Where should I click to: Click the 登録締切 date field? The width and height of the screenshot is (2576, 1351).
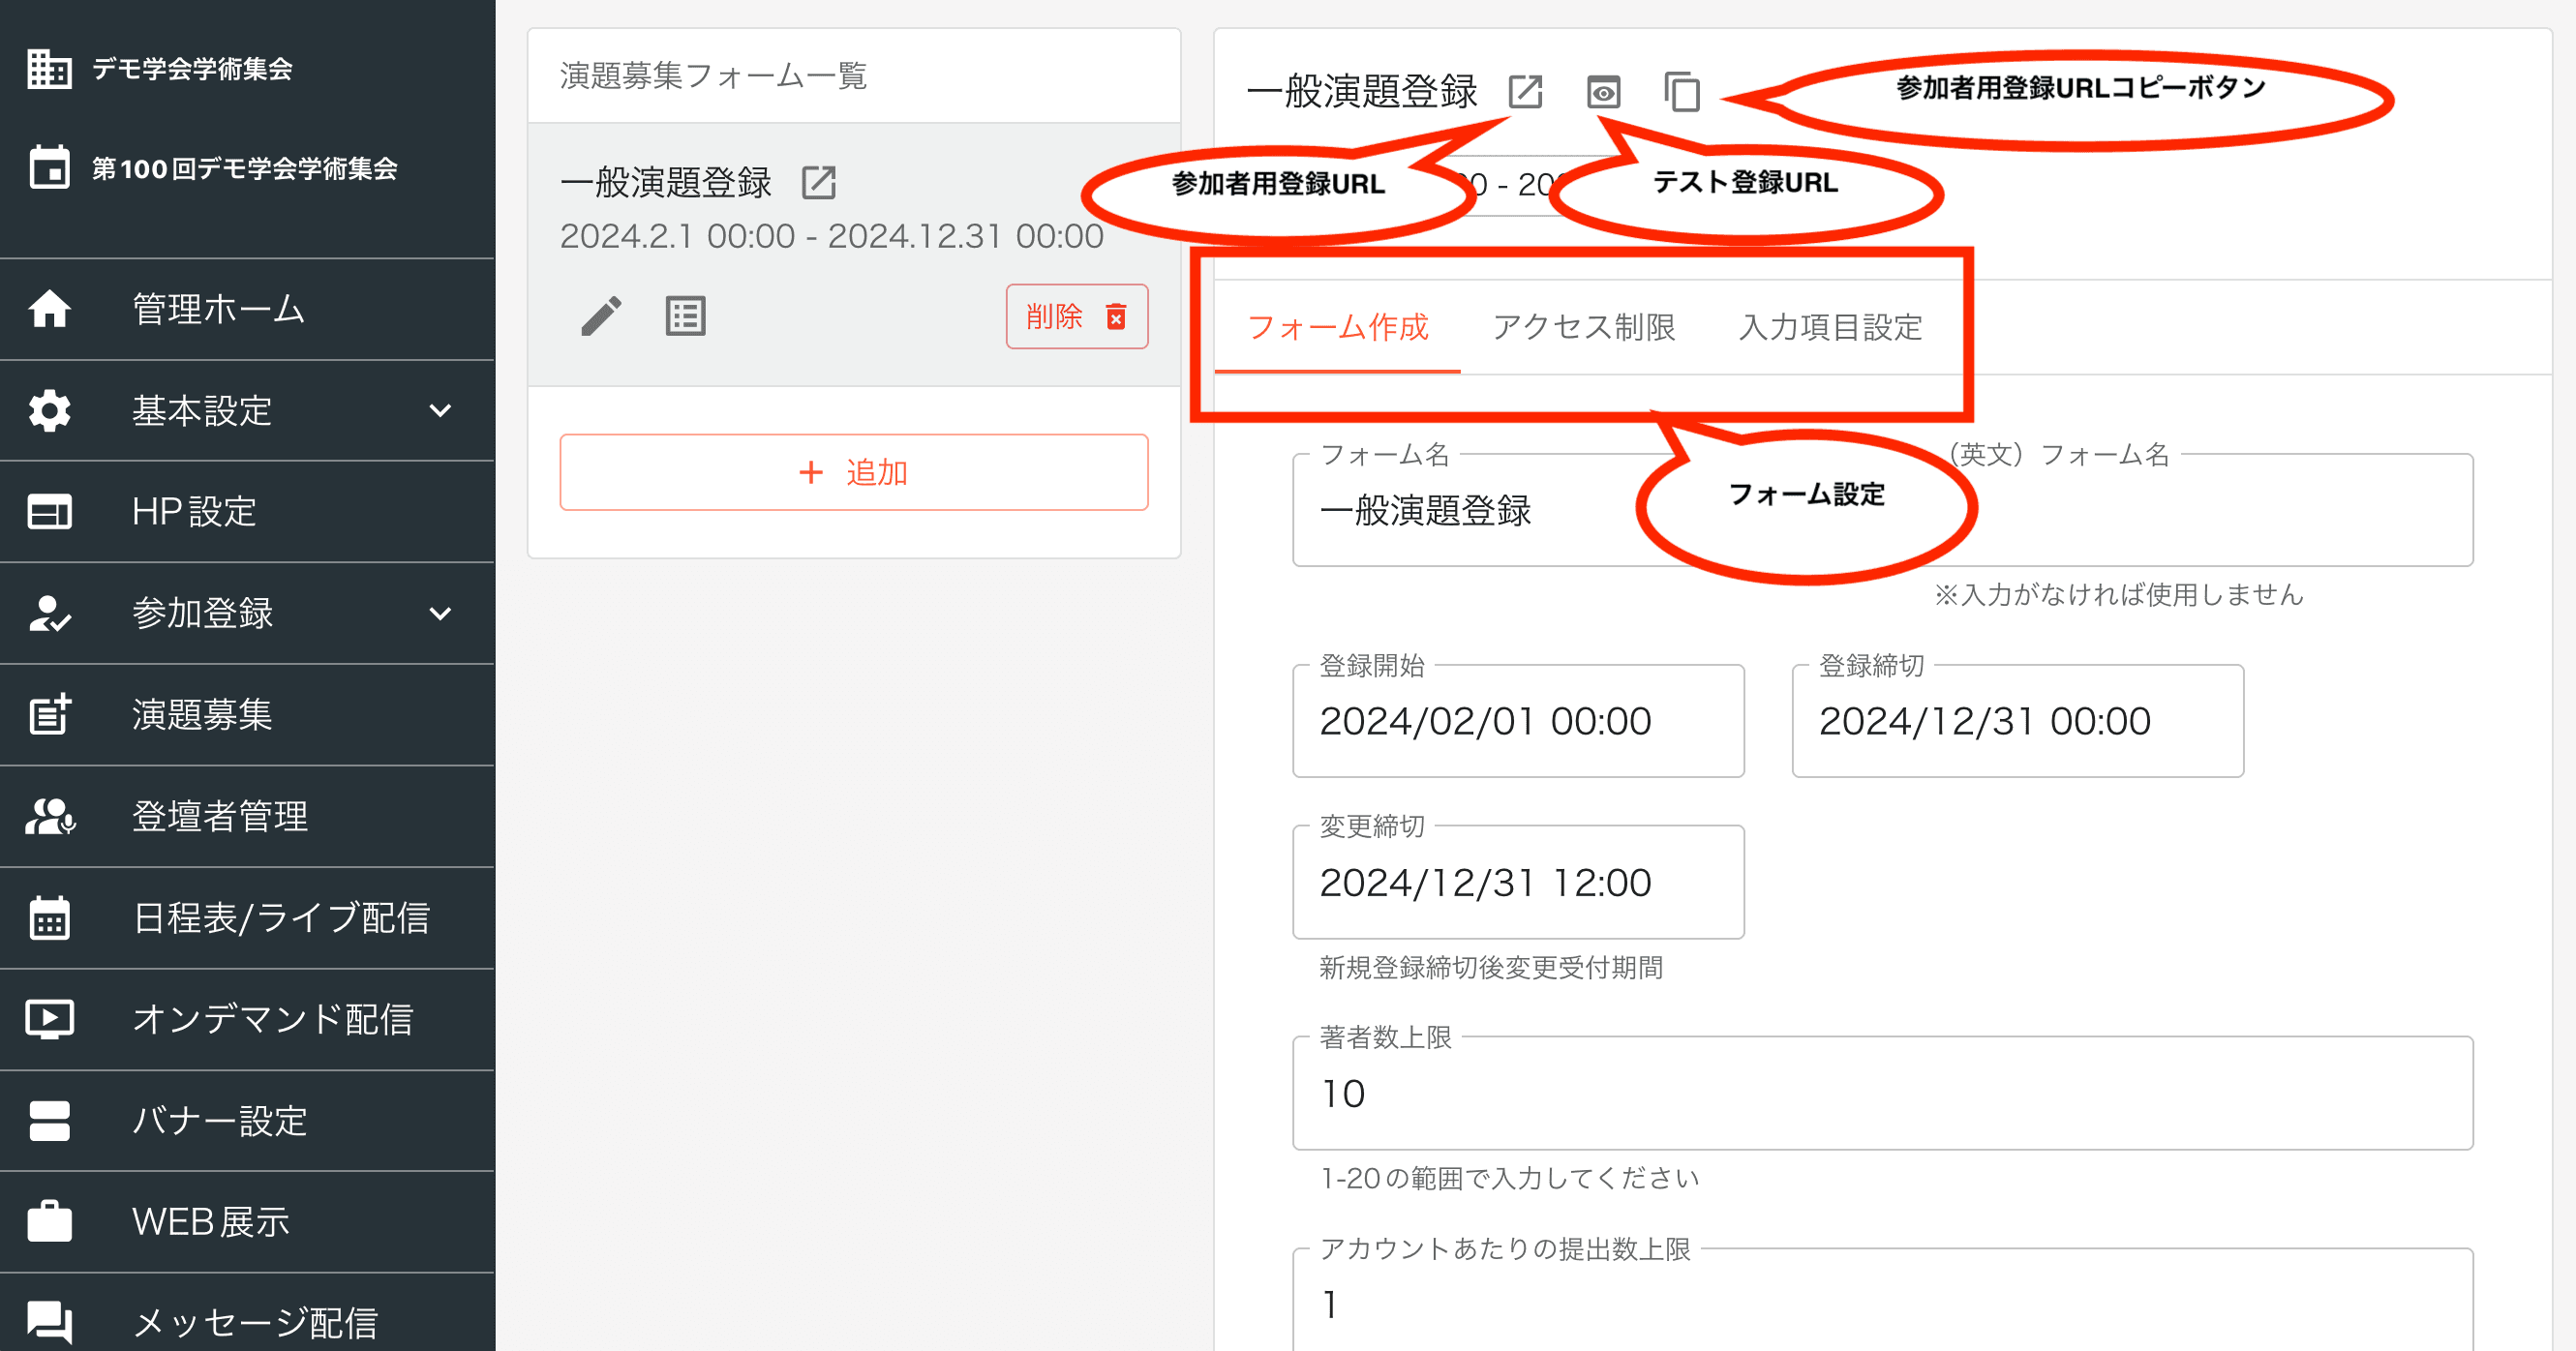2017,720
